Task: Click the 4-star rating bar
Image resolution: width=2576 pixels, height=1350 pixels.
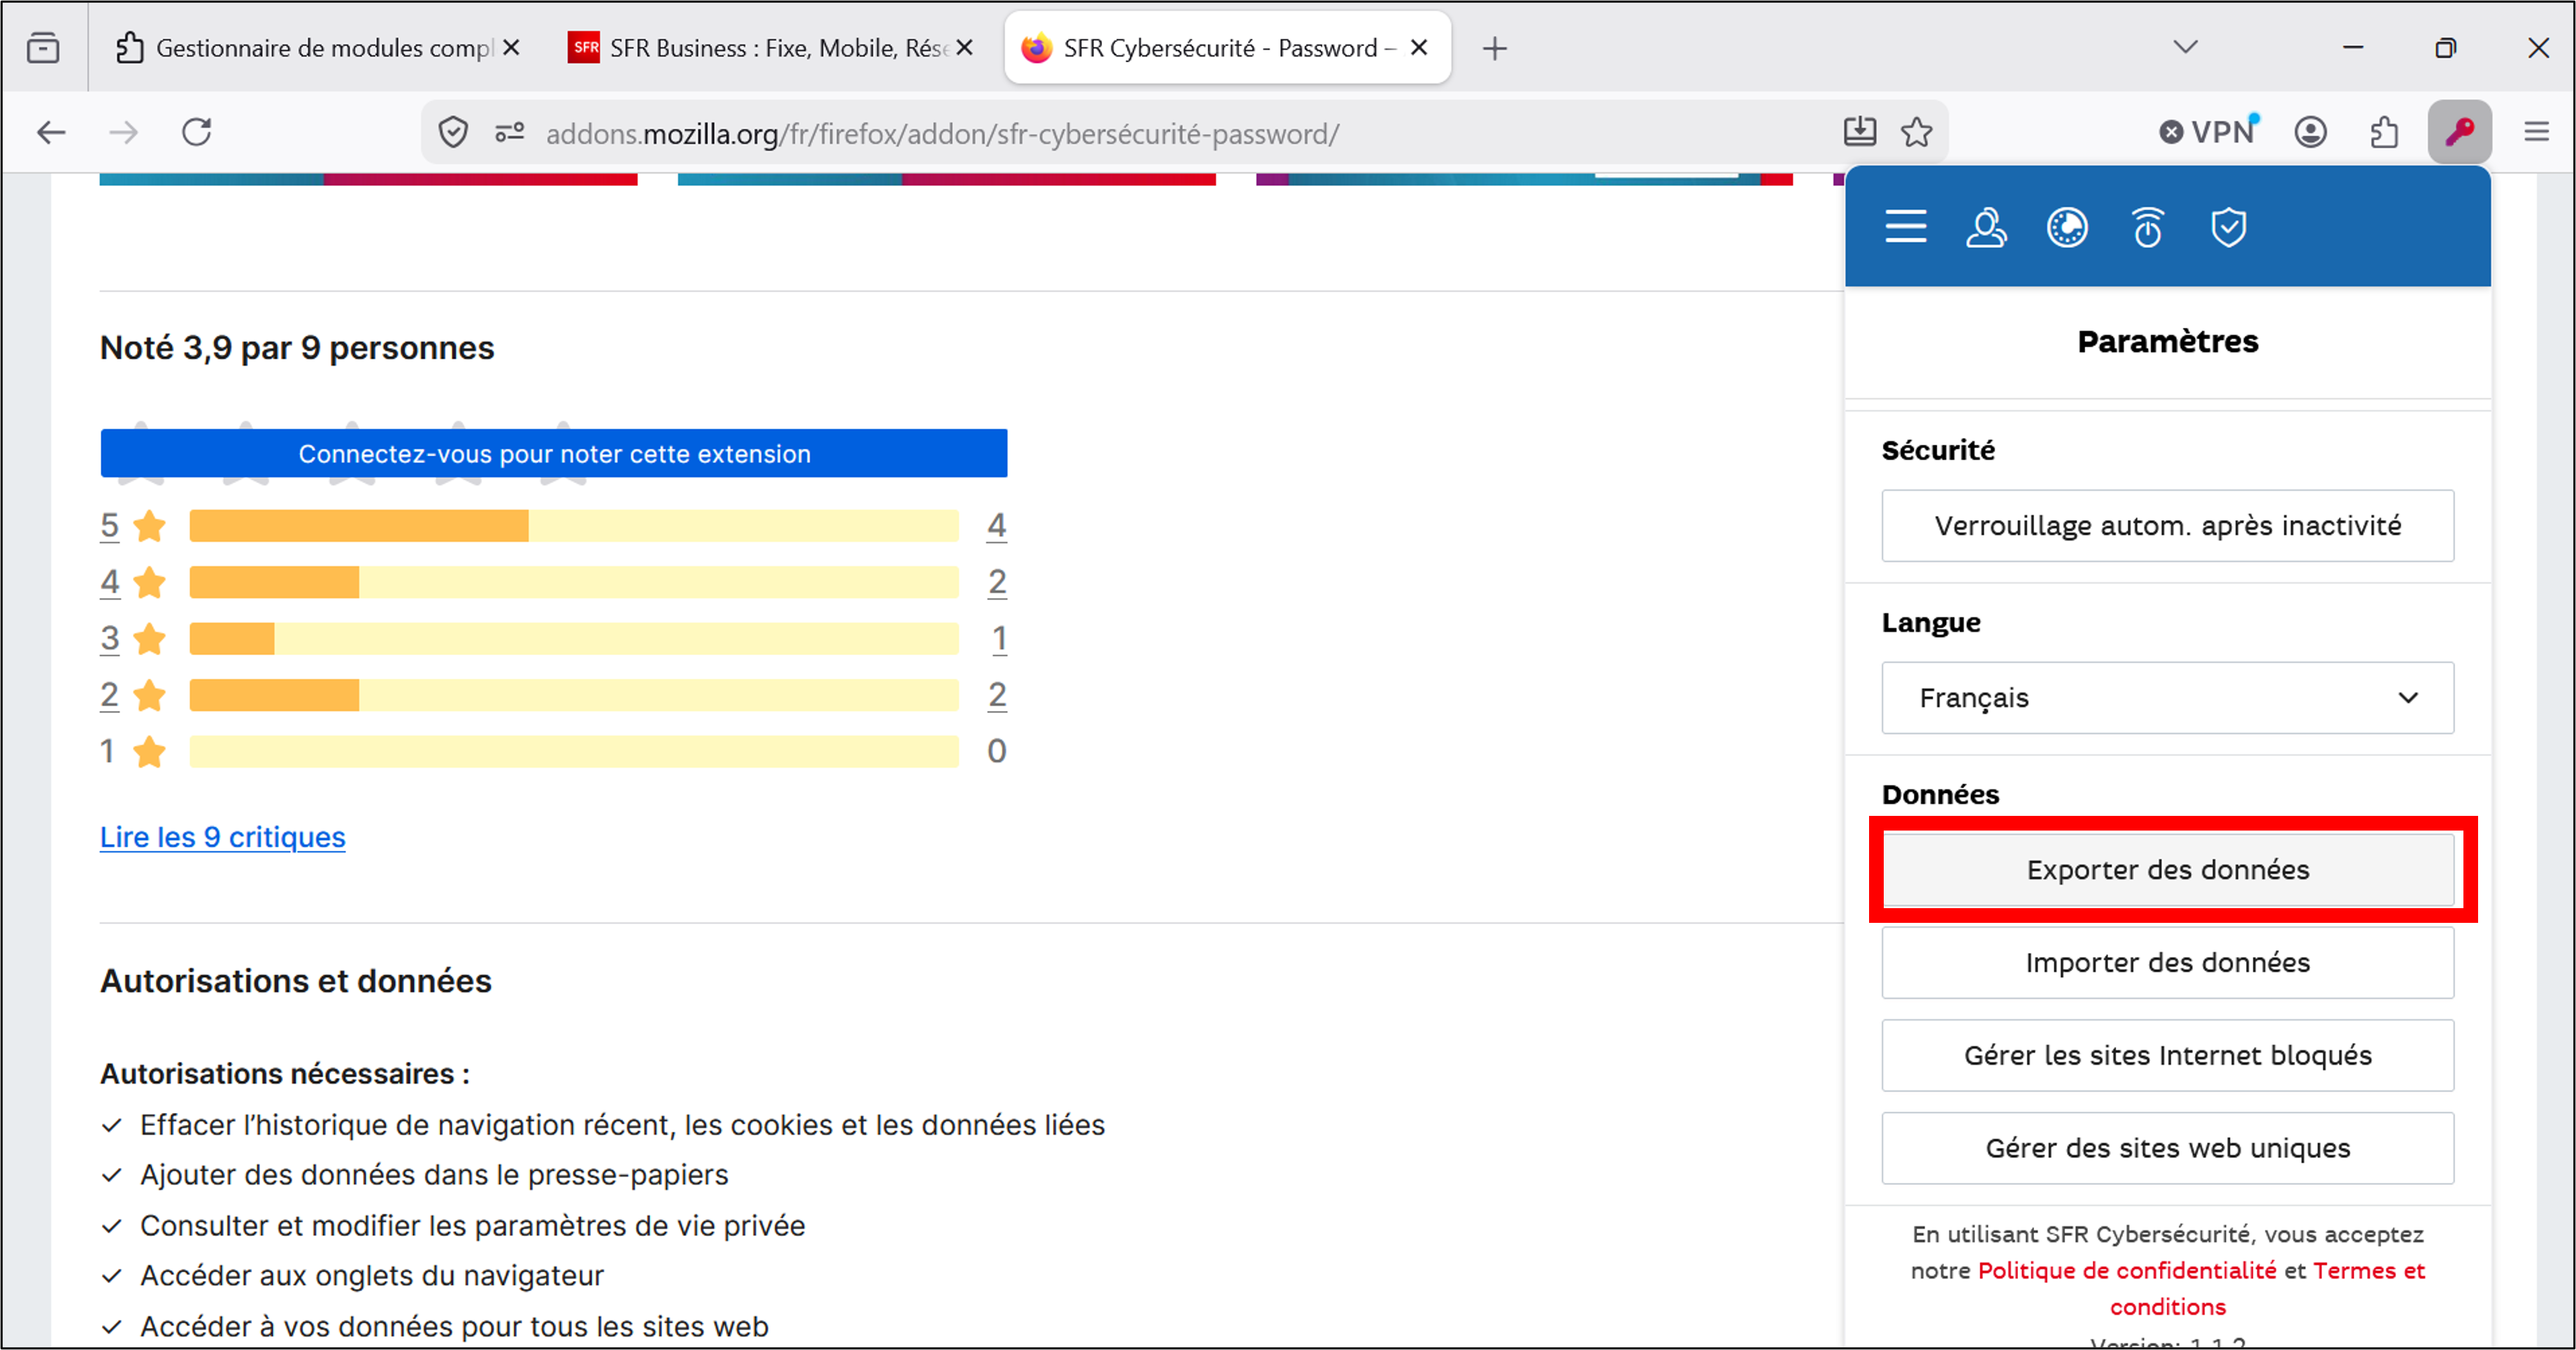Action: [x=574, y=582]
